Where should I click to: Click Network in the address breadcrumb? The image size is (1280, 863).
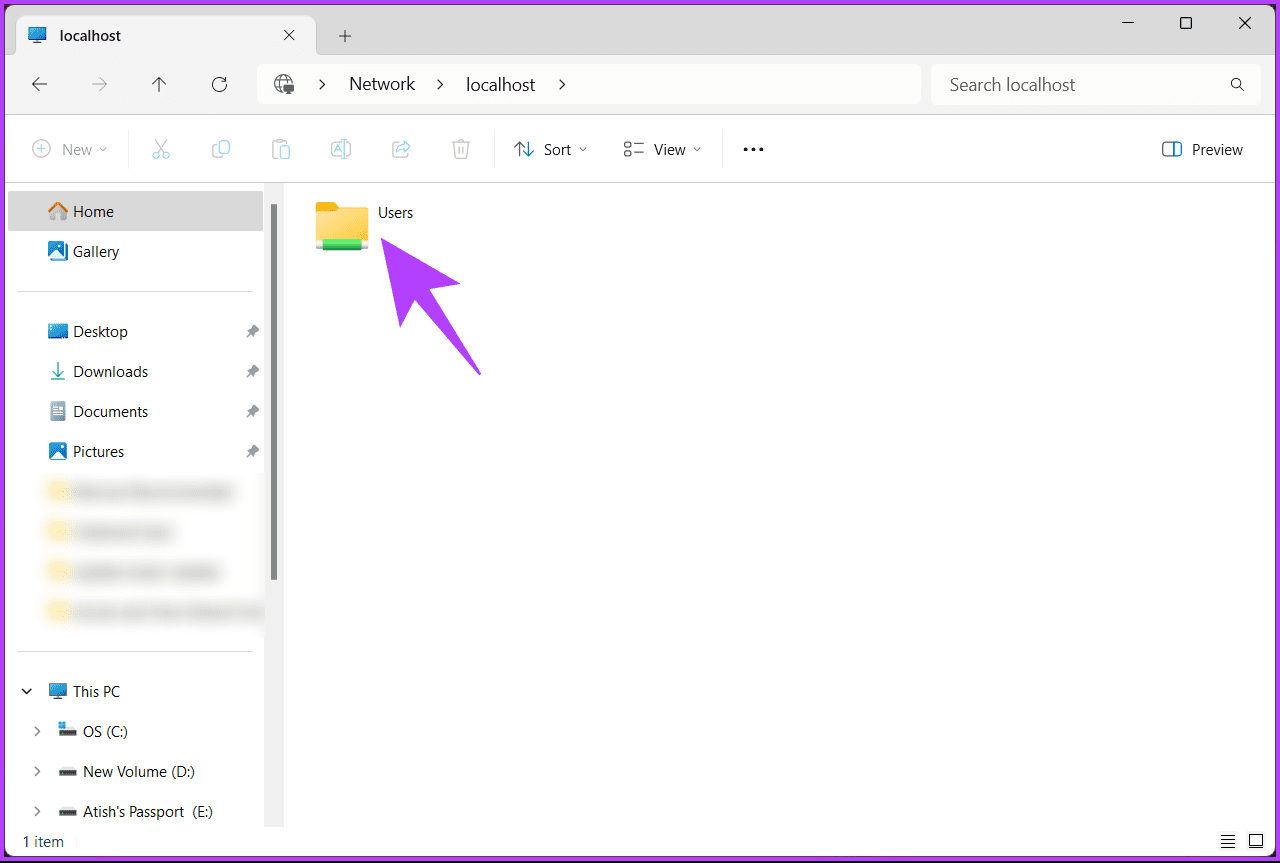coord(382,85)
